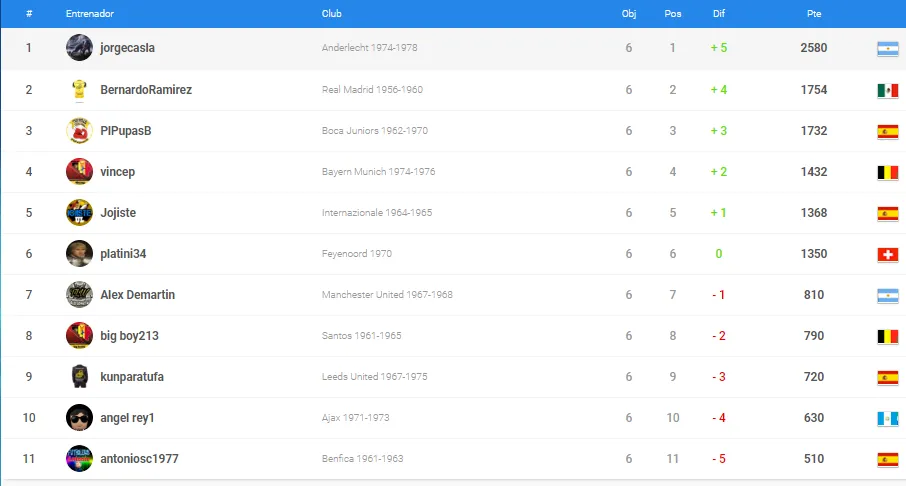906x486 pixels.
Task: Select club Bayern Munich 1974-1976
Action: click(378, 172)
